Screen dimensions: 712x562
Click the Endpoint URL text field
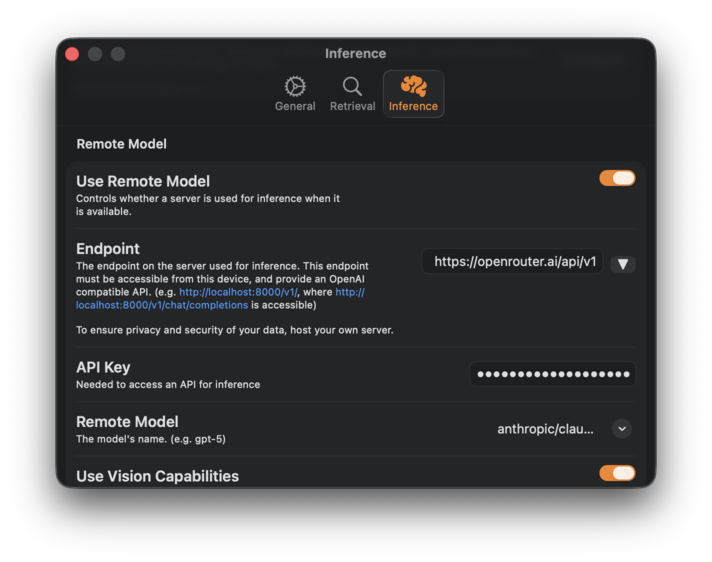(x=512, y=262)
